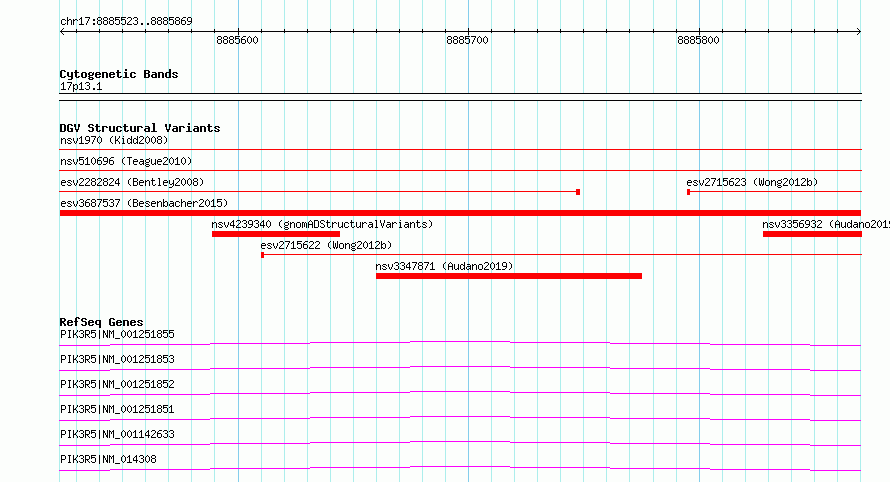Select the 17p13.1 band label
Image resolution: width=890 pixels, height=482 pixels.
pos(81,86)
